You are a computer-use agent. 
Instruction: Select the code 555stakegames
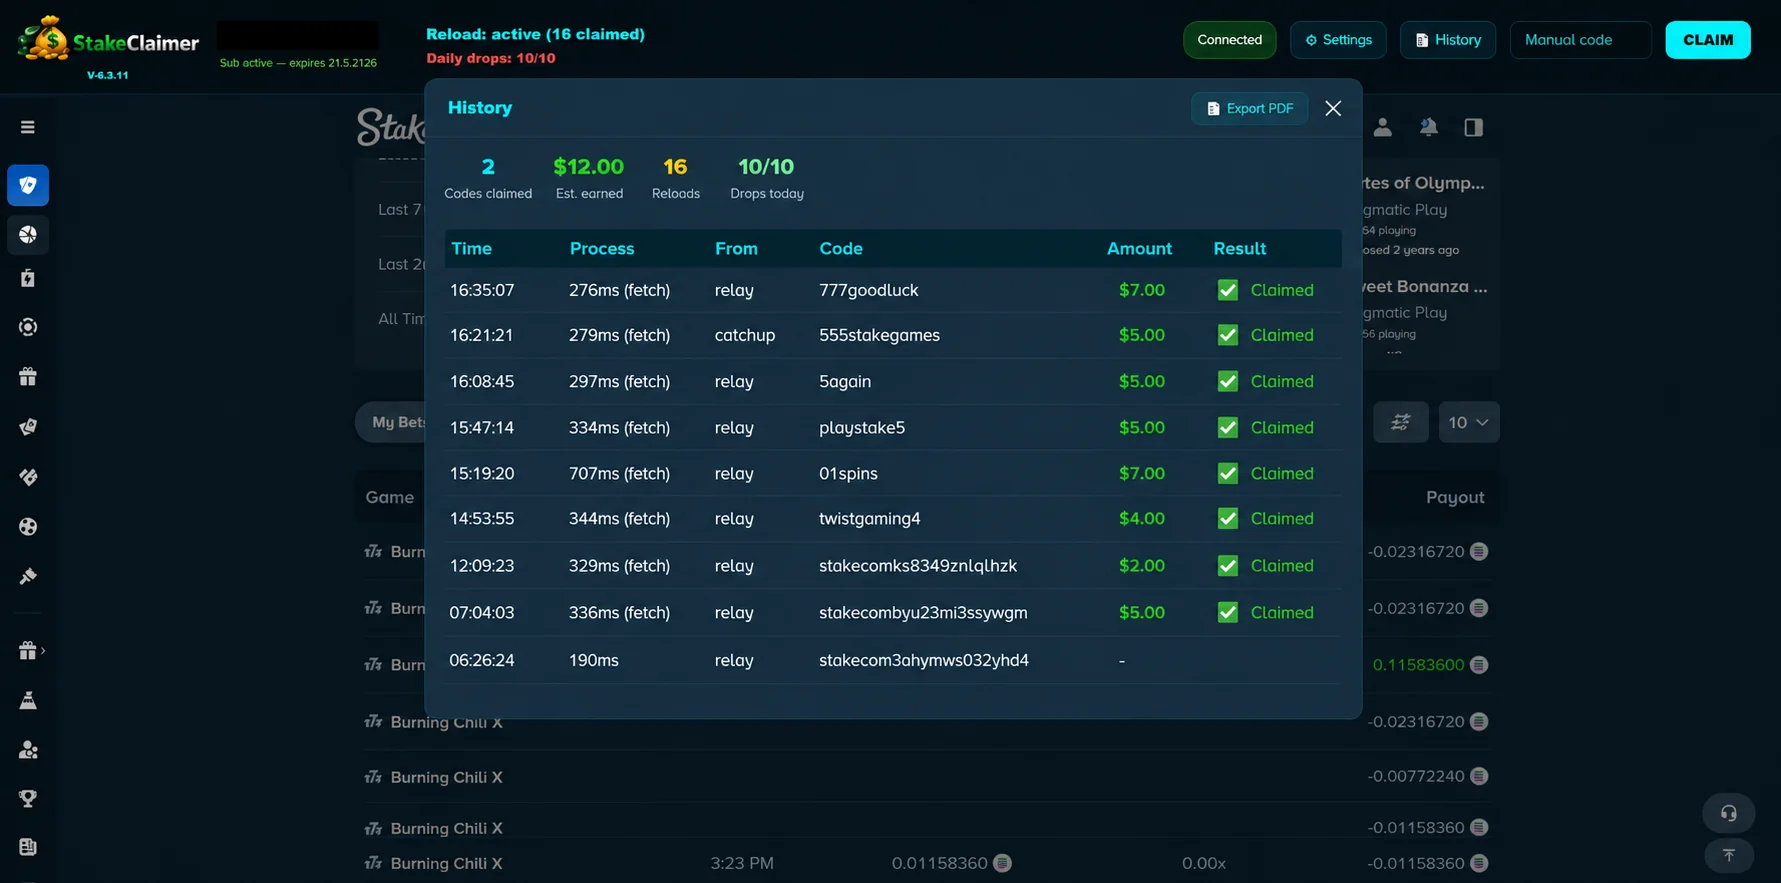click(879, 335)
